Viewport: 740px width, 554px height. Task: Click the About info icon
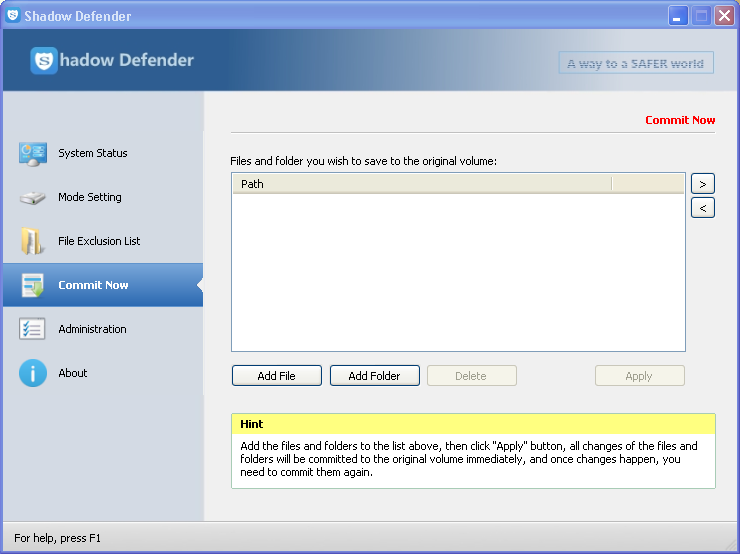click(33, 373)
